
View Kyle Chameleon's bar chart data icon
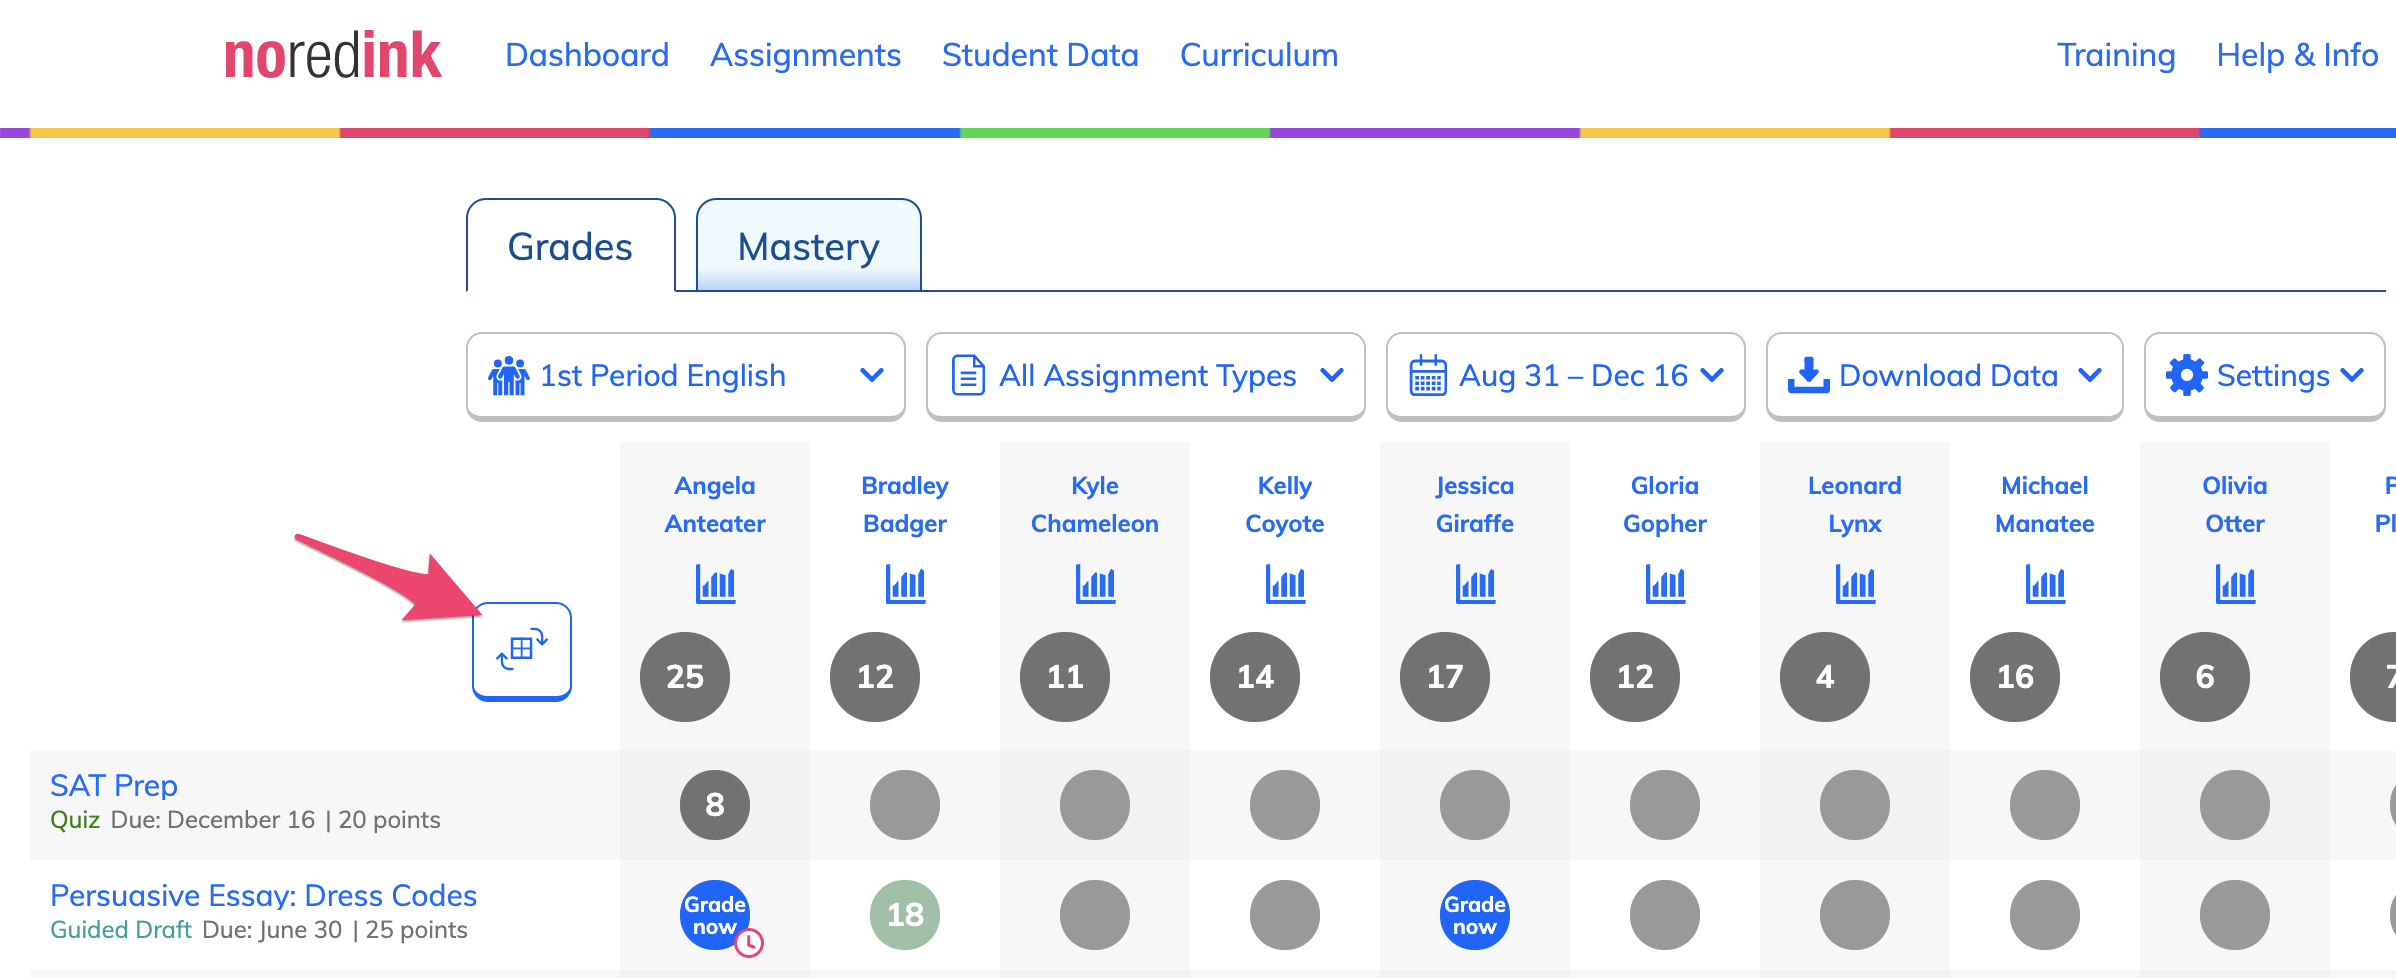(1095, 584)
